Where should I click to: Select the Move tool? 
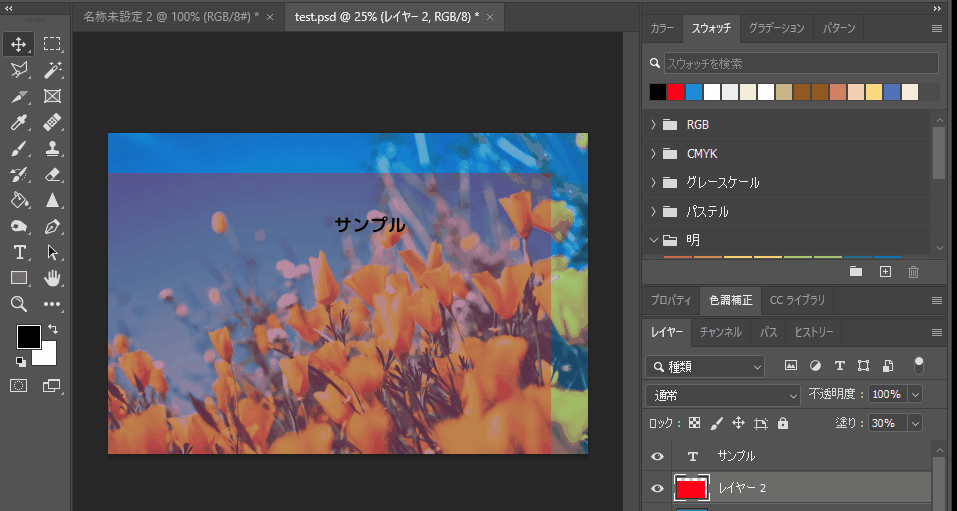18,44
